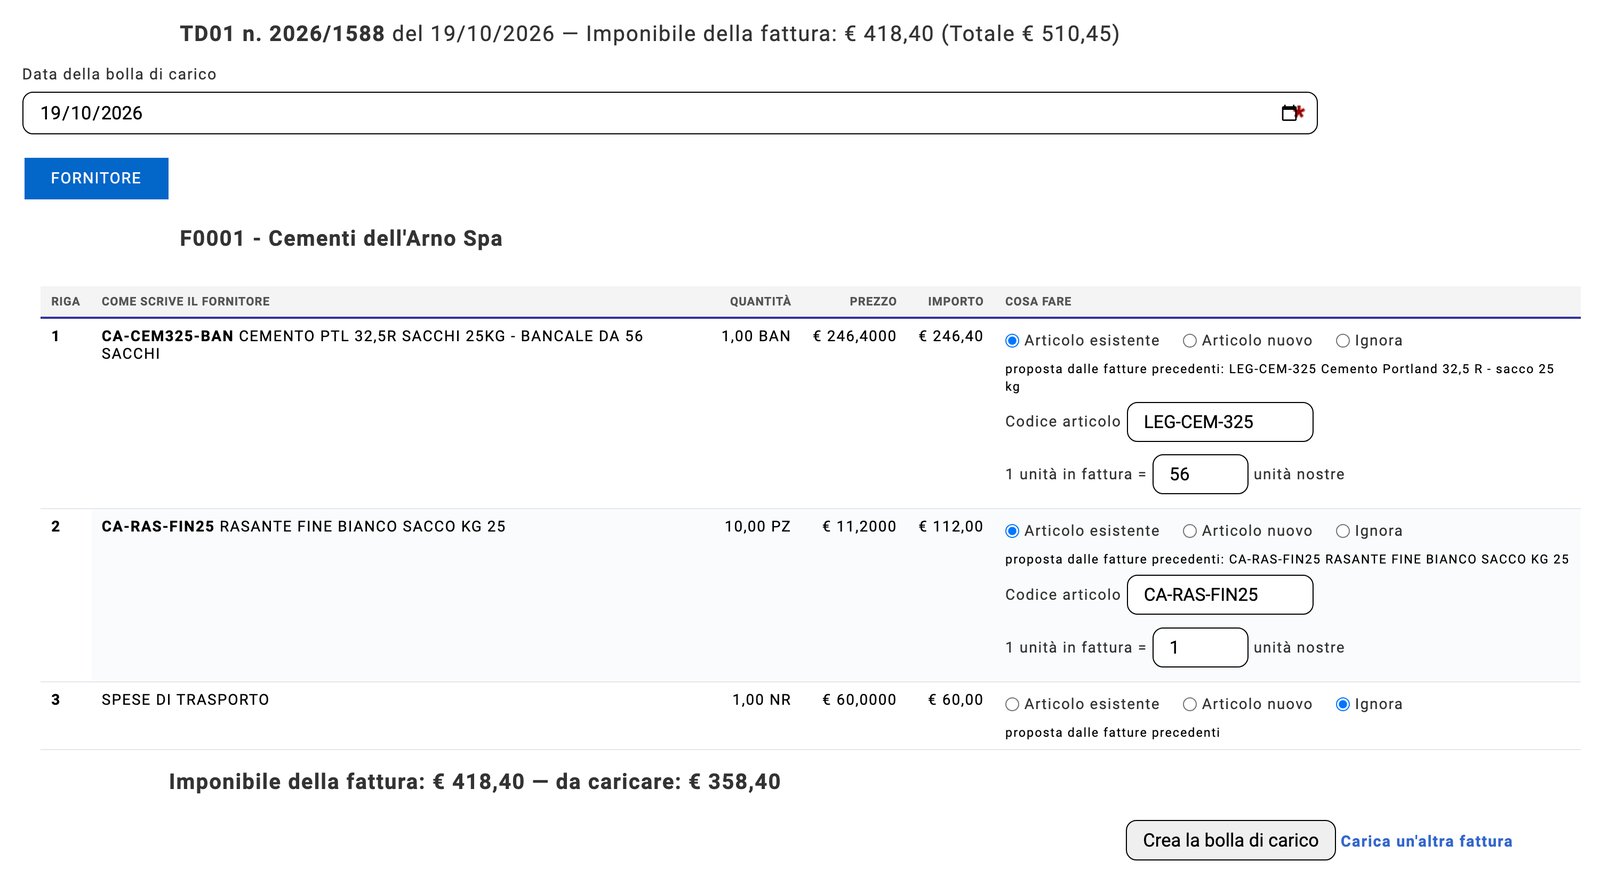Screen dimensions: 1600x869
Task: Click the supplier code 'CA-CEM325-BAN' text
Action: point(167,336)
